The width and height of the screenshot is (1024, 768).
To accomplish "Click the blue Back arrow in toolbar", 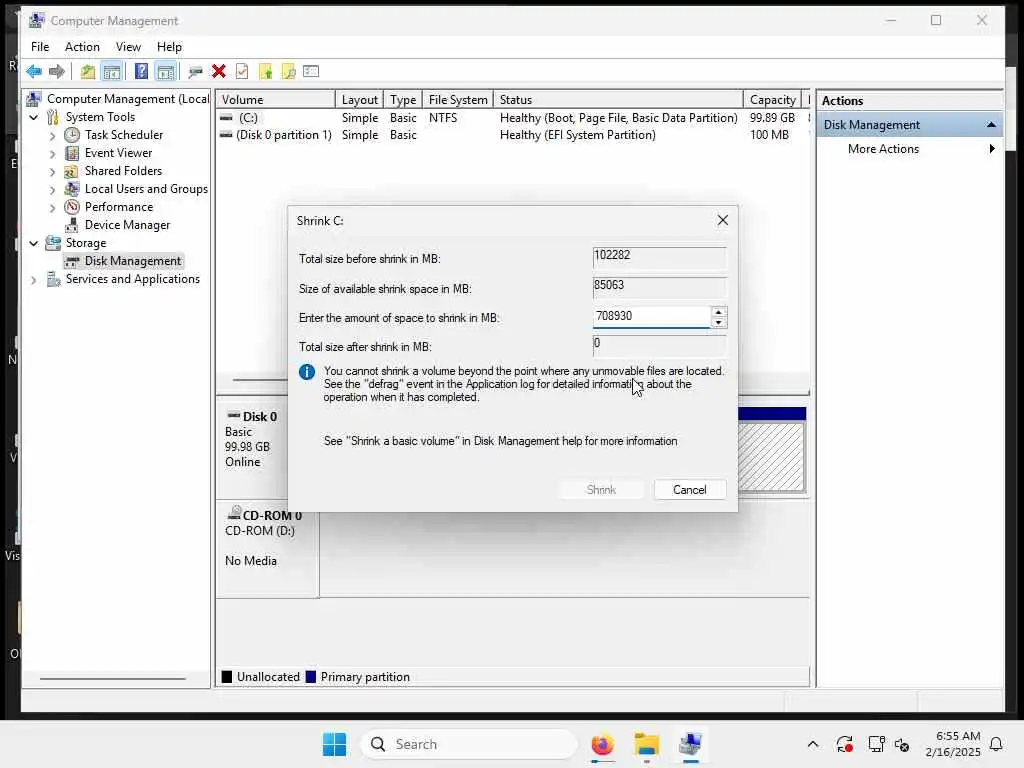I will click(33, 71).
